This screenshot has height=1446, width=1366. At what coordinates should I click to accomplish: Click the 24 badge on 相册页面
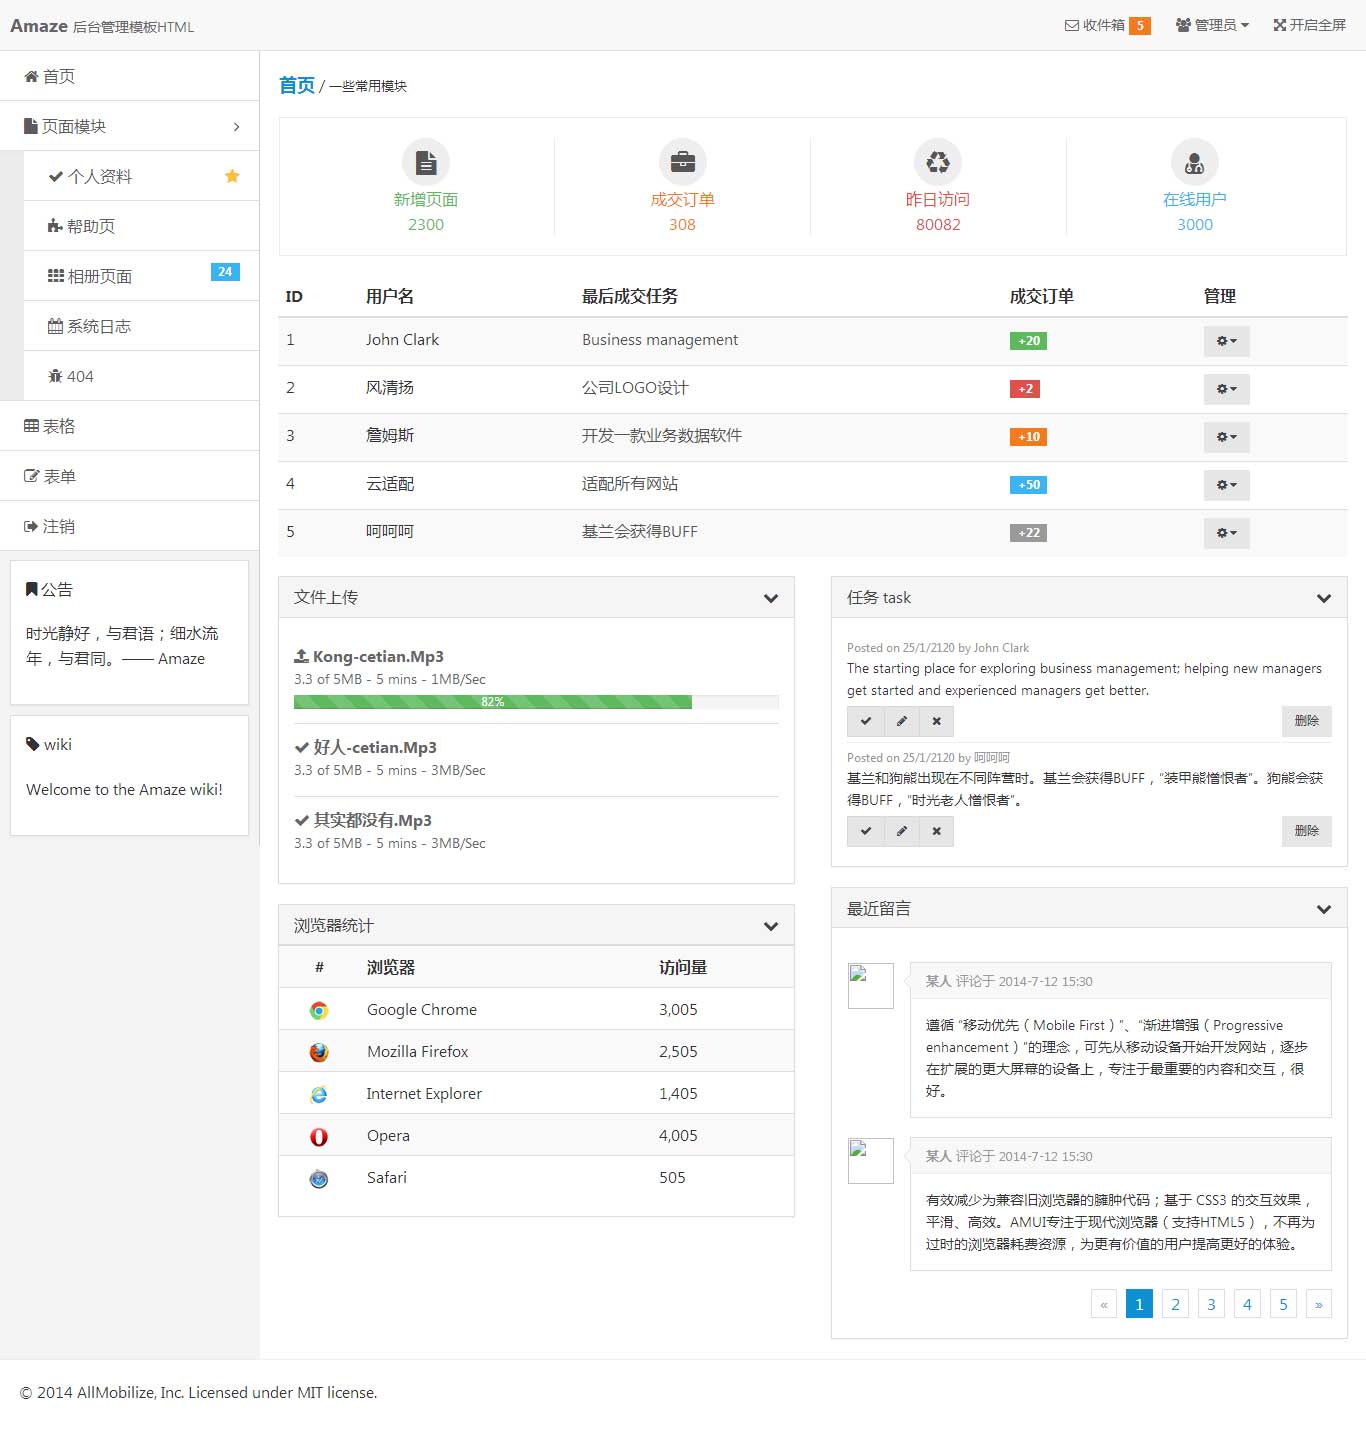click(225, 272)
